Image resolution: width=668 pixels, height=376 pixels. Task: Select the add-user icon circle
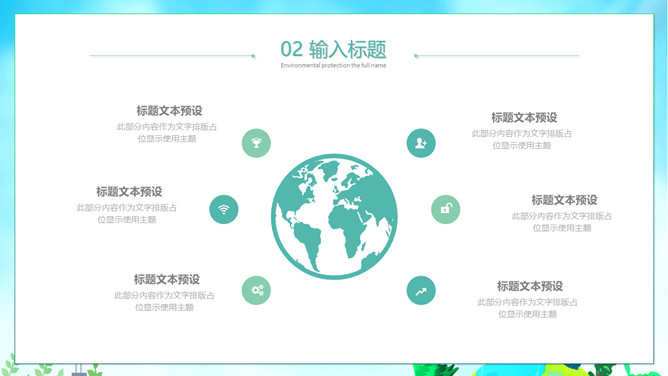click(x=421, y=143)
